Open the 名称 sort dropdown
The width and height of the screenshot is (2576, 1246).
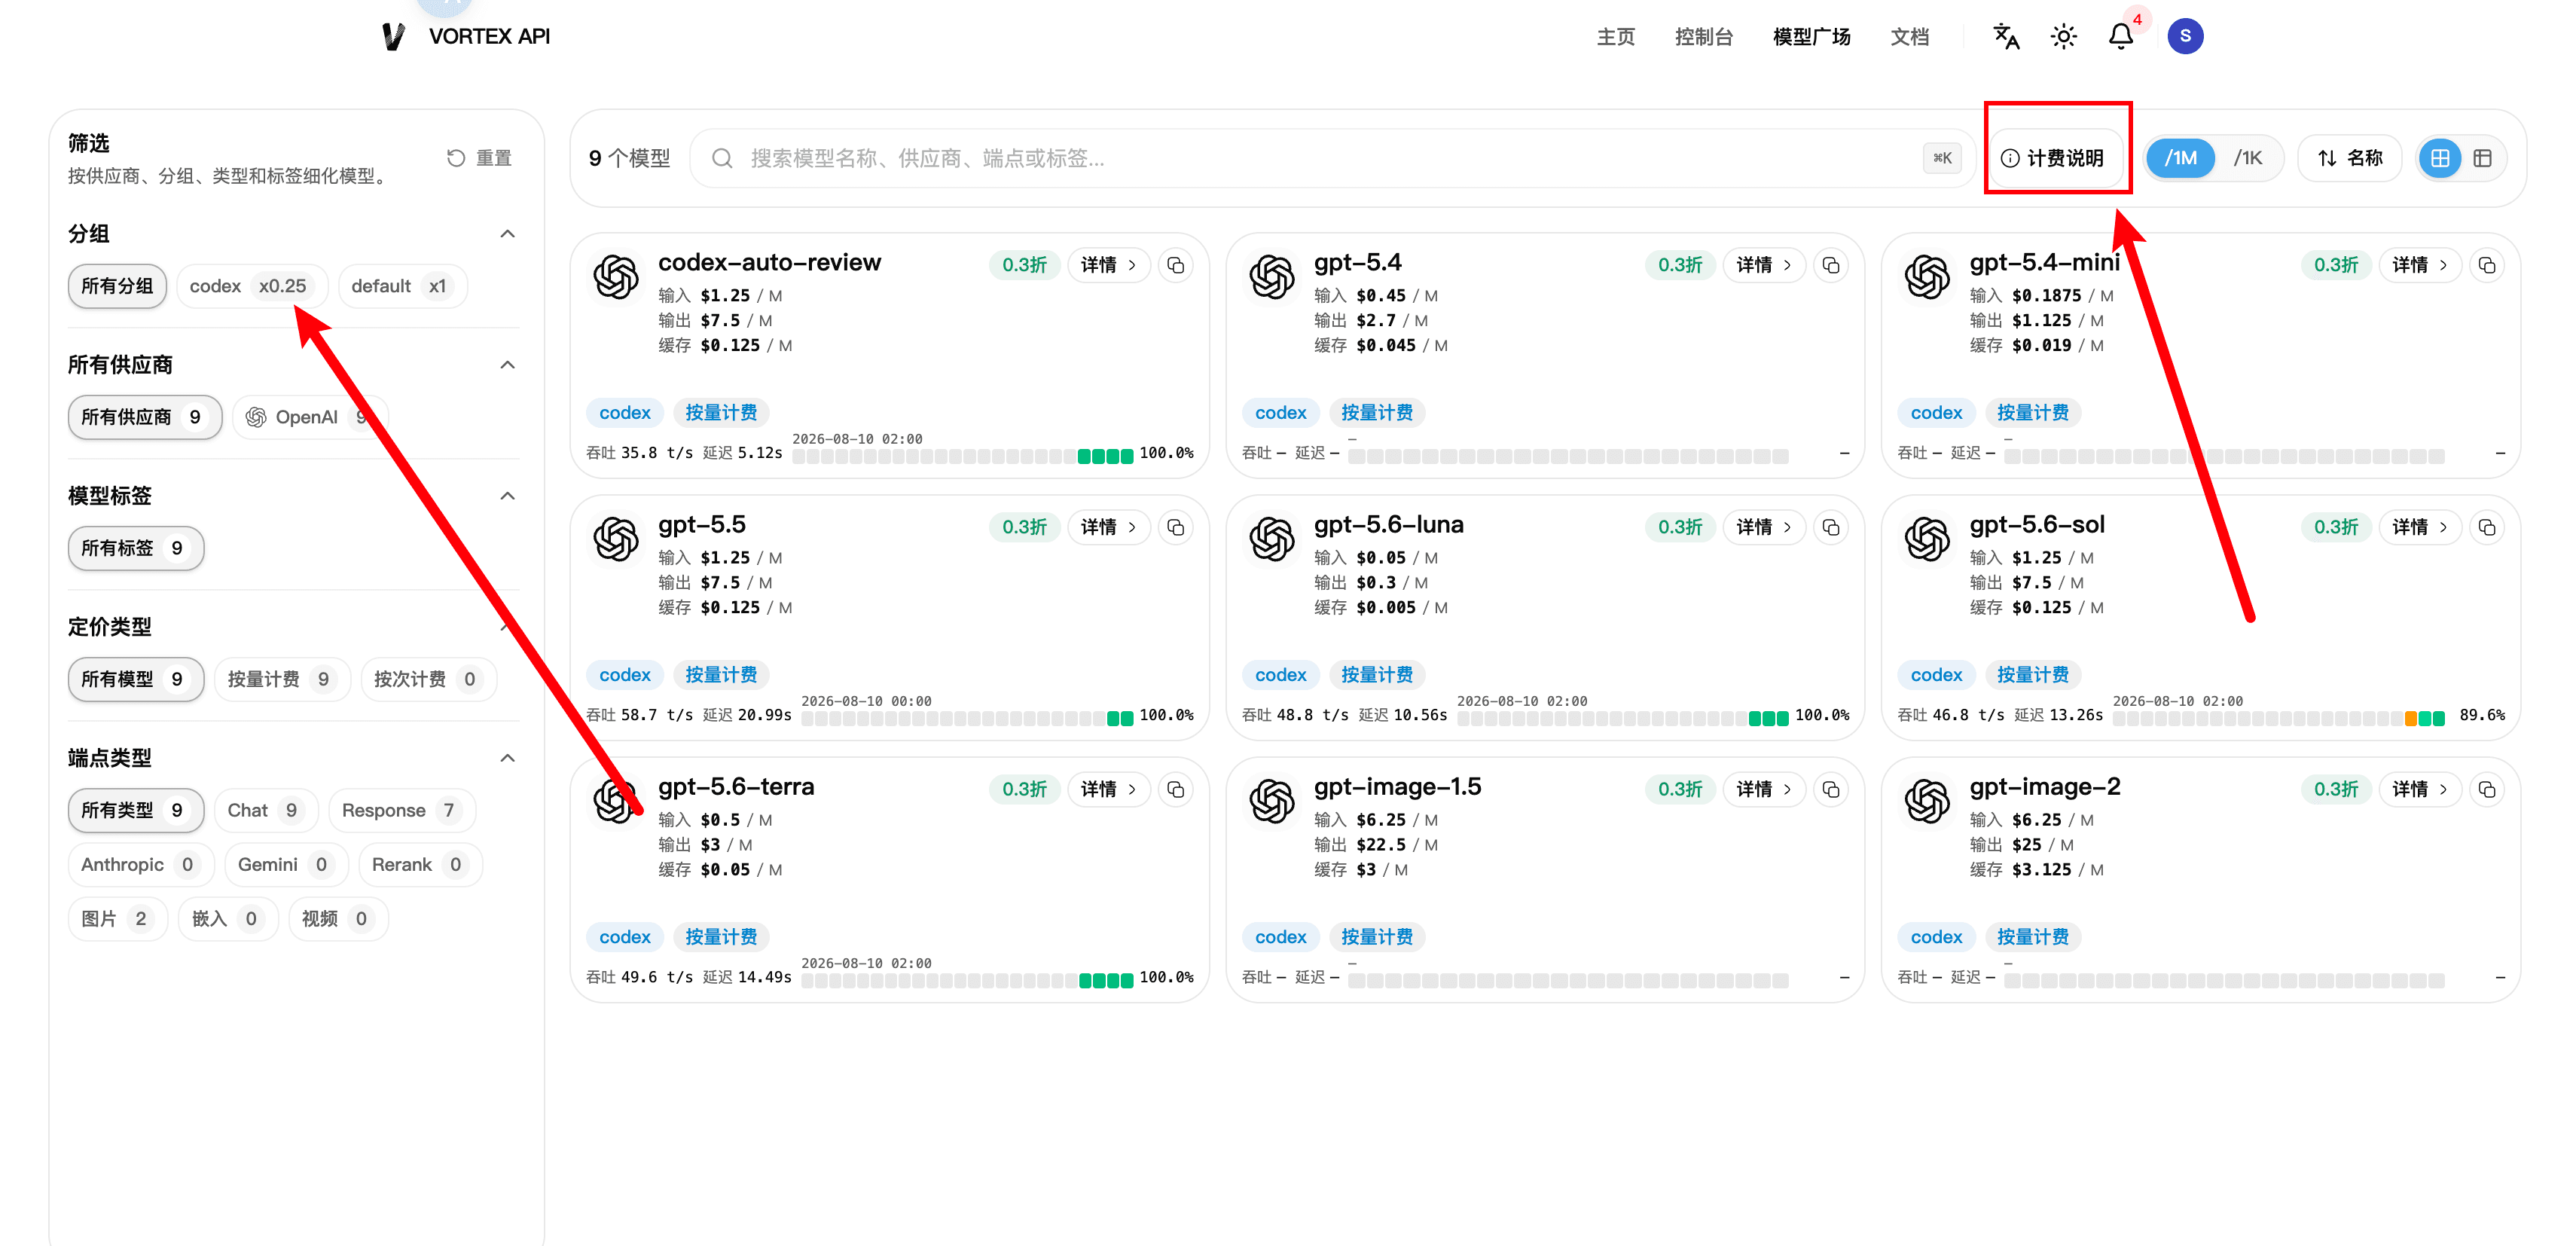pyautogui.click(x=2350, y=158)
